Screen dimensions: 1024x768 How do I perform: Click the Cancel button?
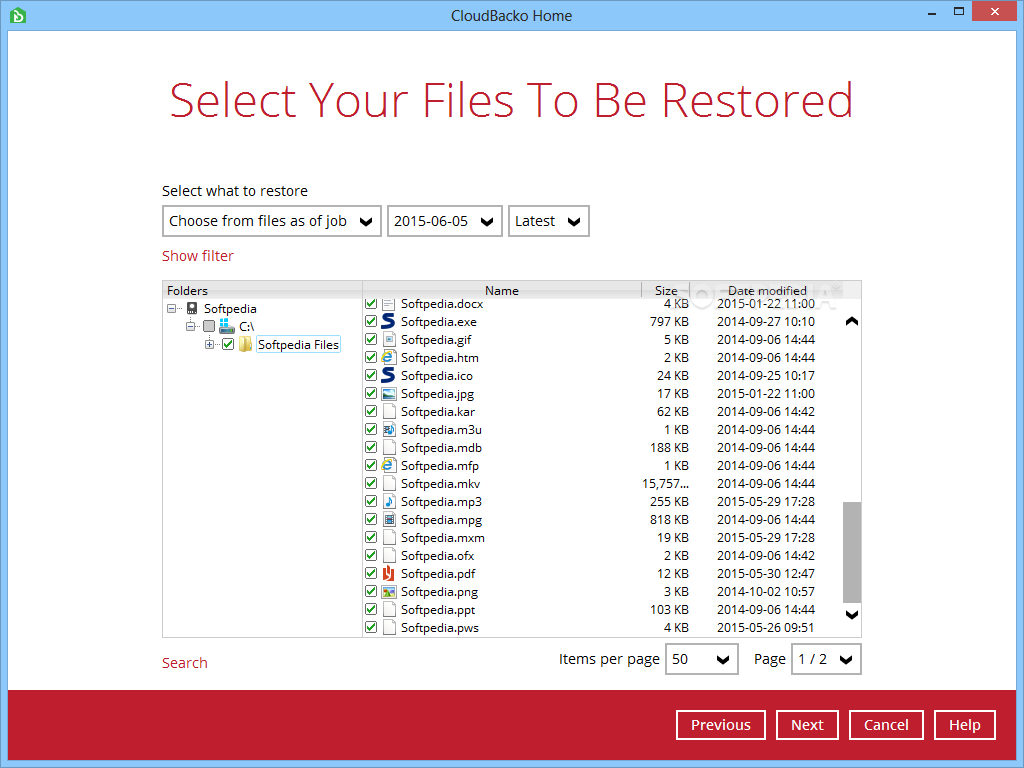tap(886, 725)
